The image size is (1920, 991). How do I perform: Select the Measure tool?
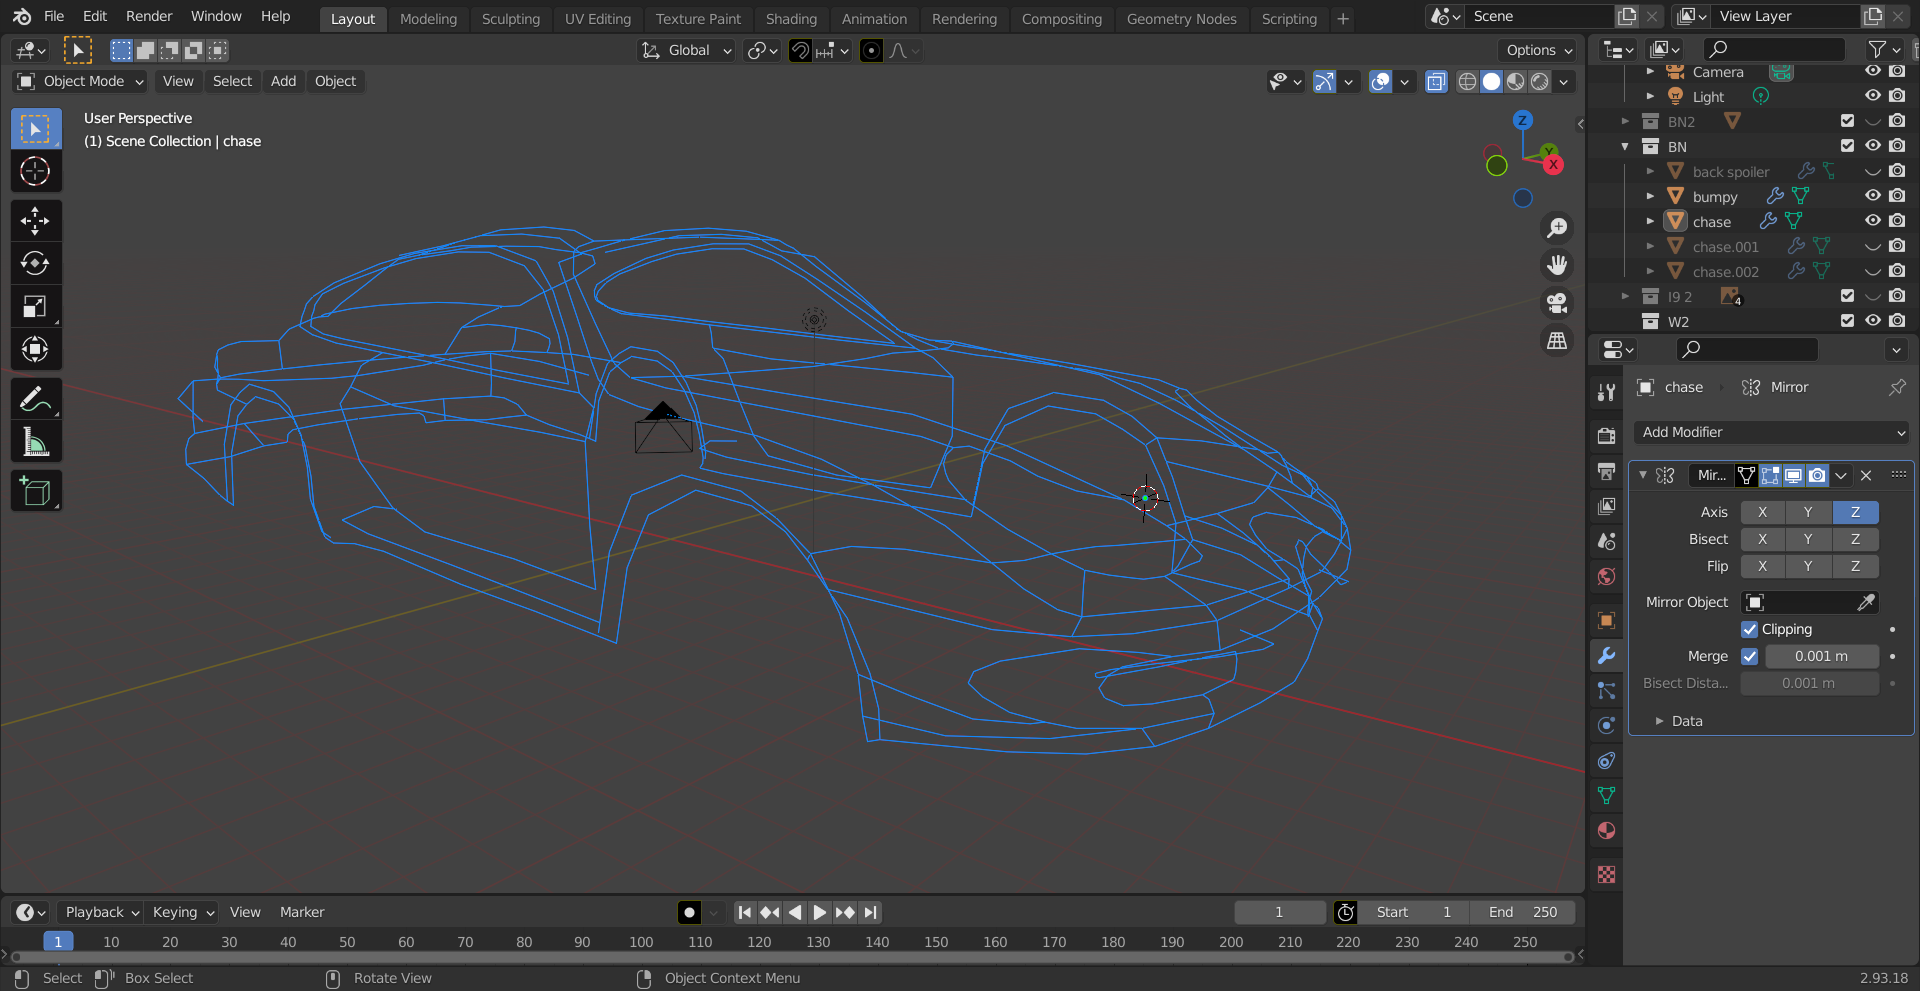click(x=35, y=442)
